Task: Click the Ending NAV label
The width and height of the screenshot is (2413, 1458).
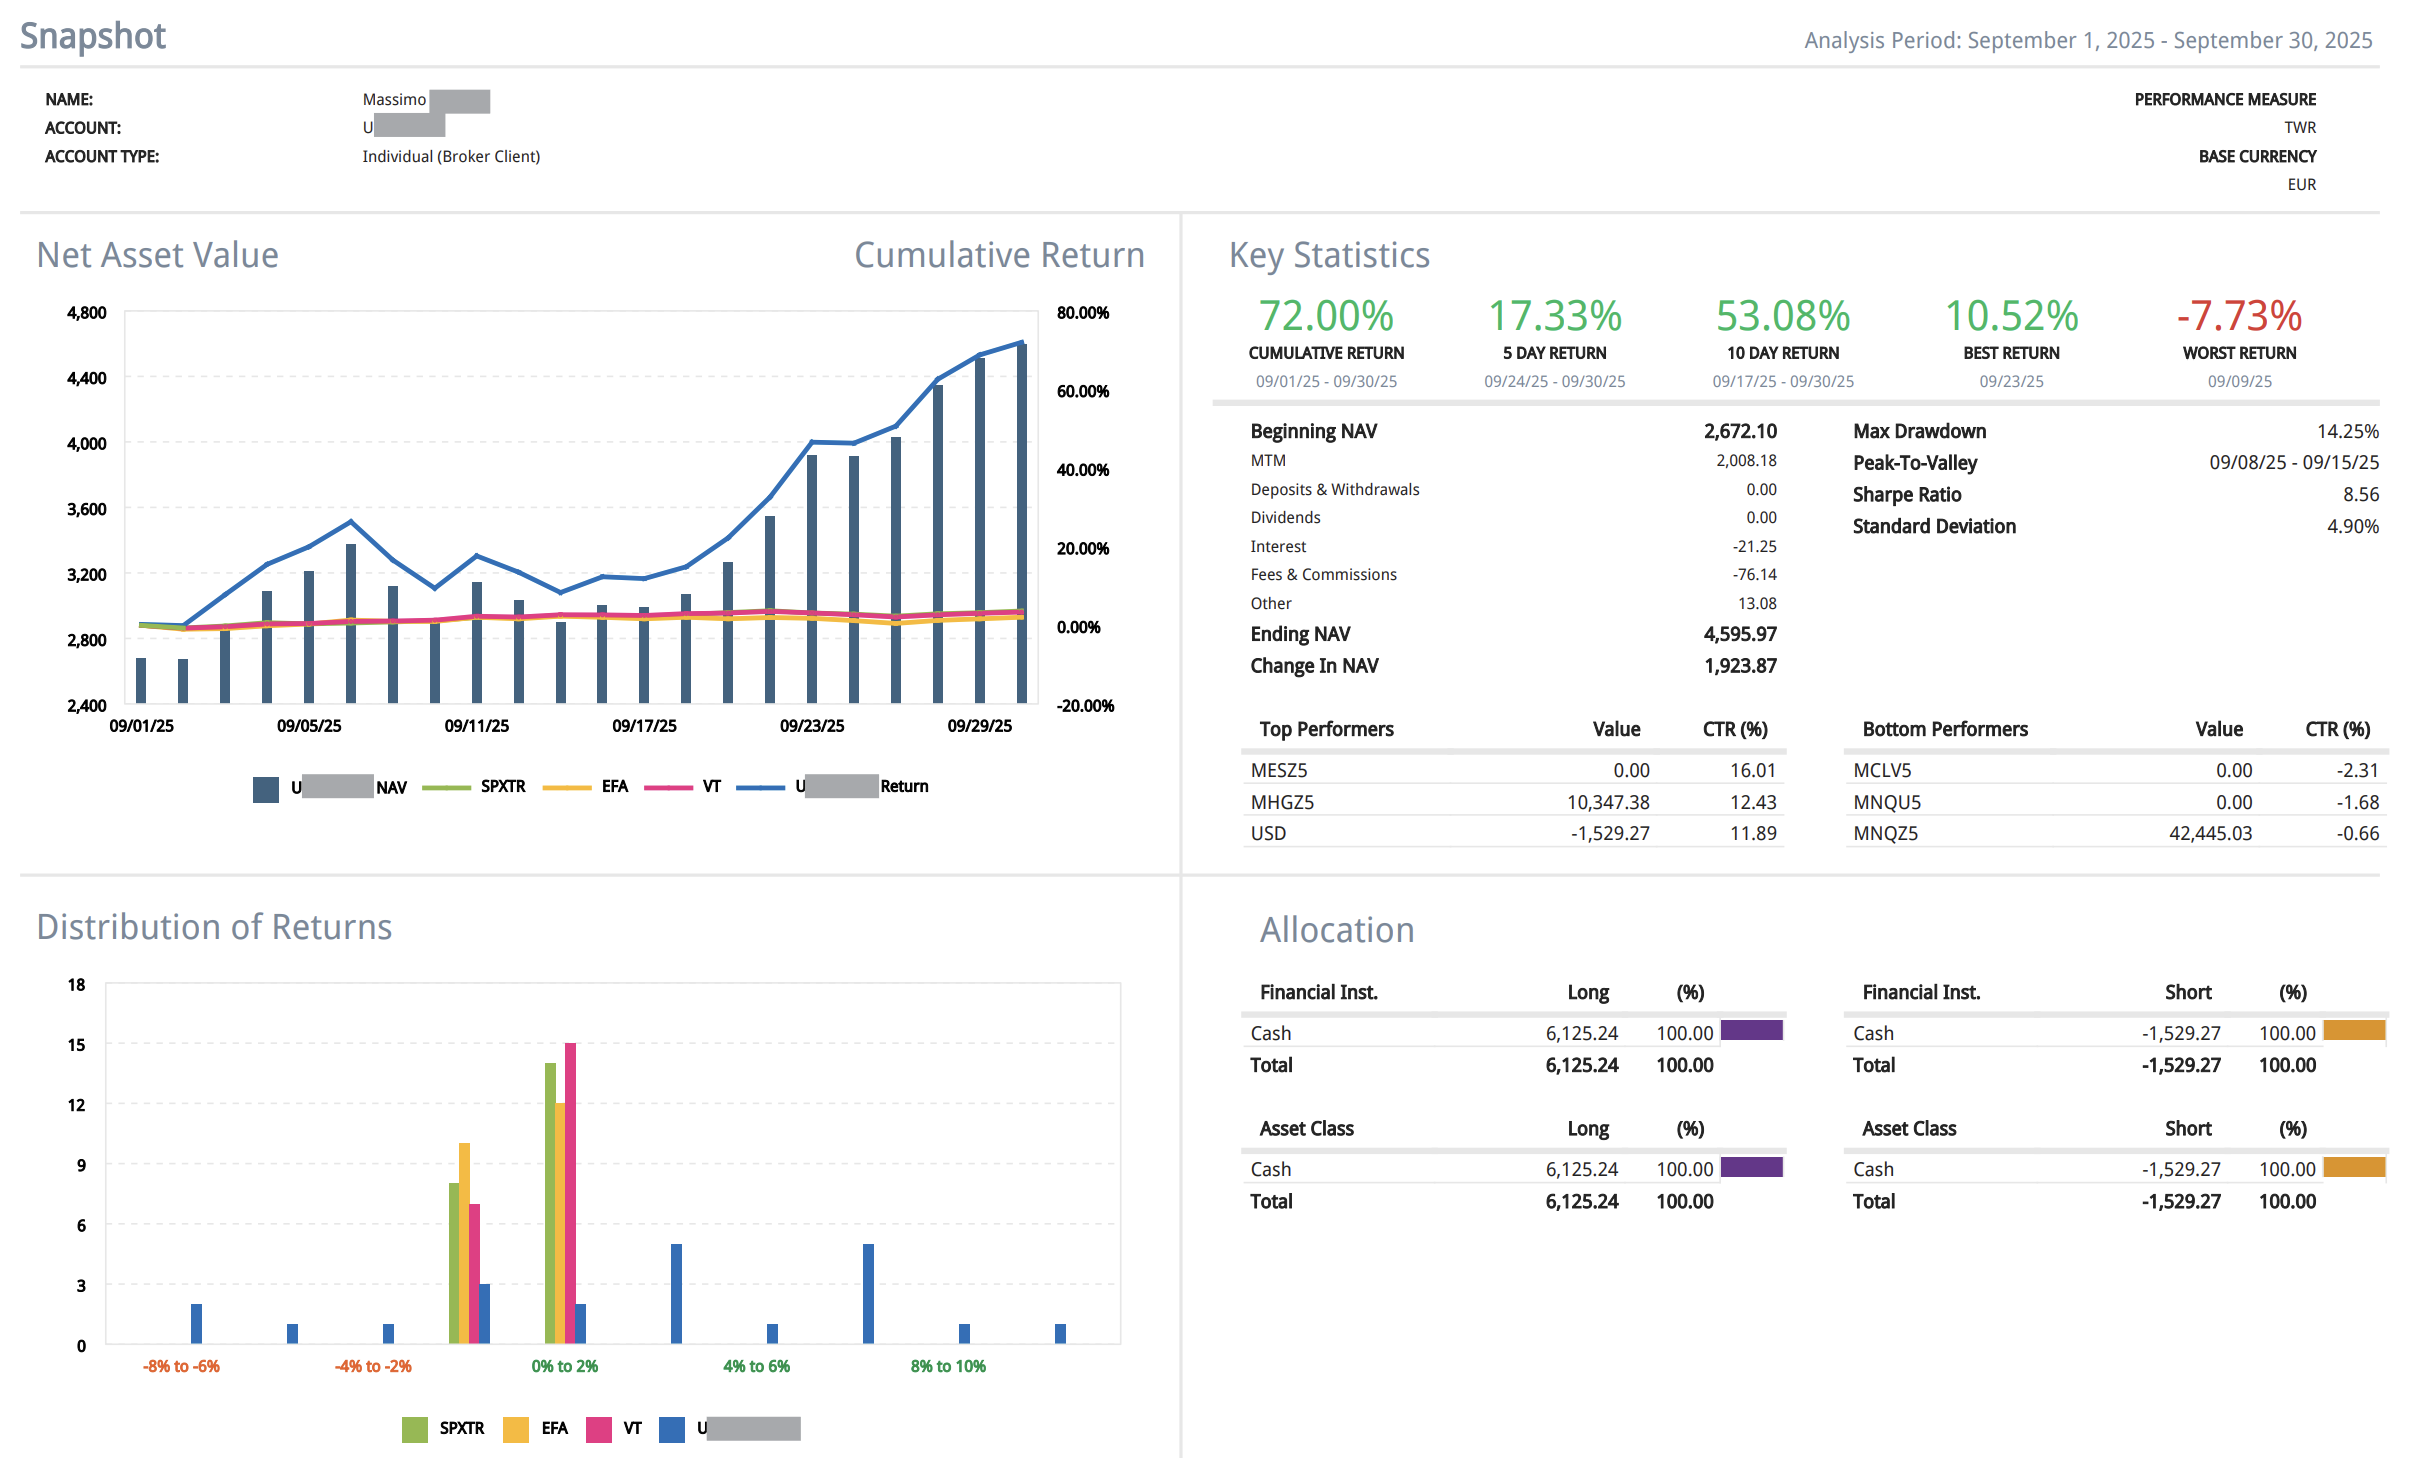Action: [x=1299, y=634]
